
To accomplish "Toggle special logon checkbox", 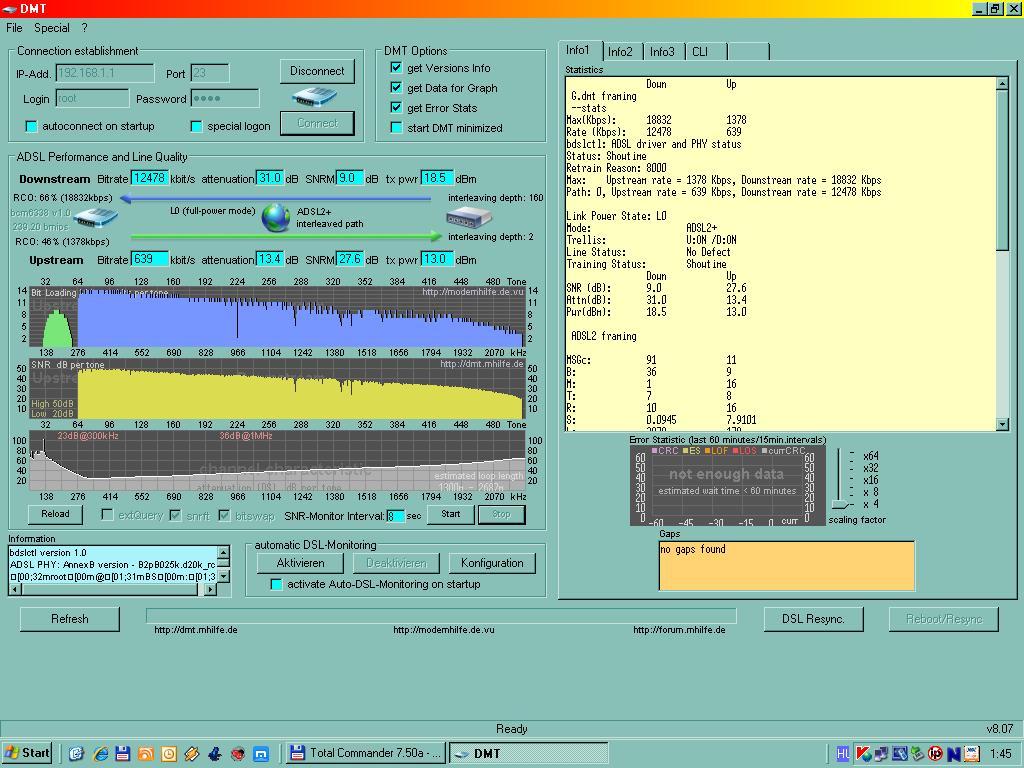I will [x=196, y=126].
